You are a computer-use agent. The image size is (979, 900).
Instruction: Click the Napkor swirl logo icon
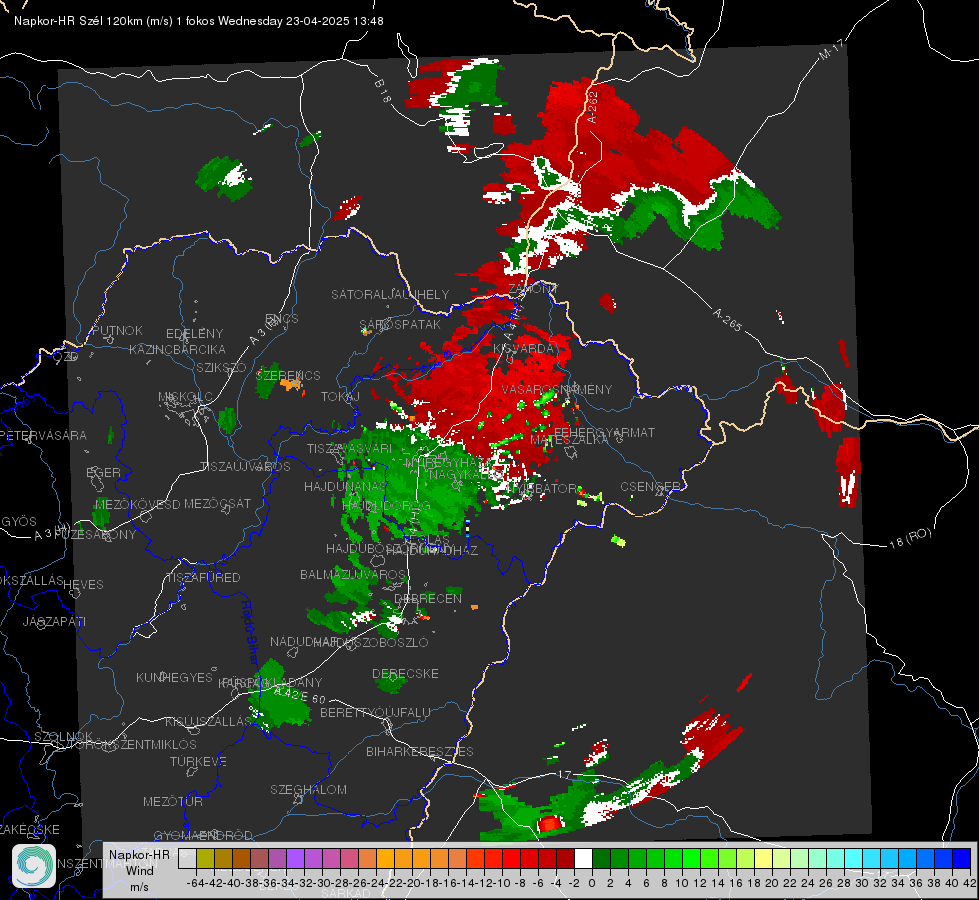click(34, 866)
